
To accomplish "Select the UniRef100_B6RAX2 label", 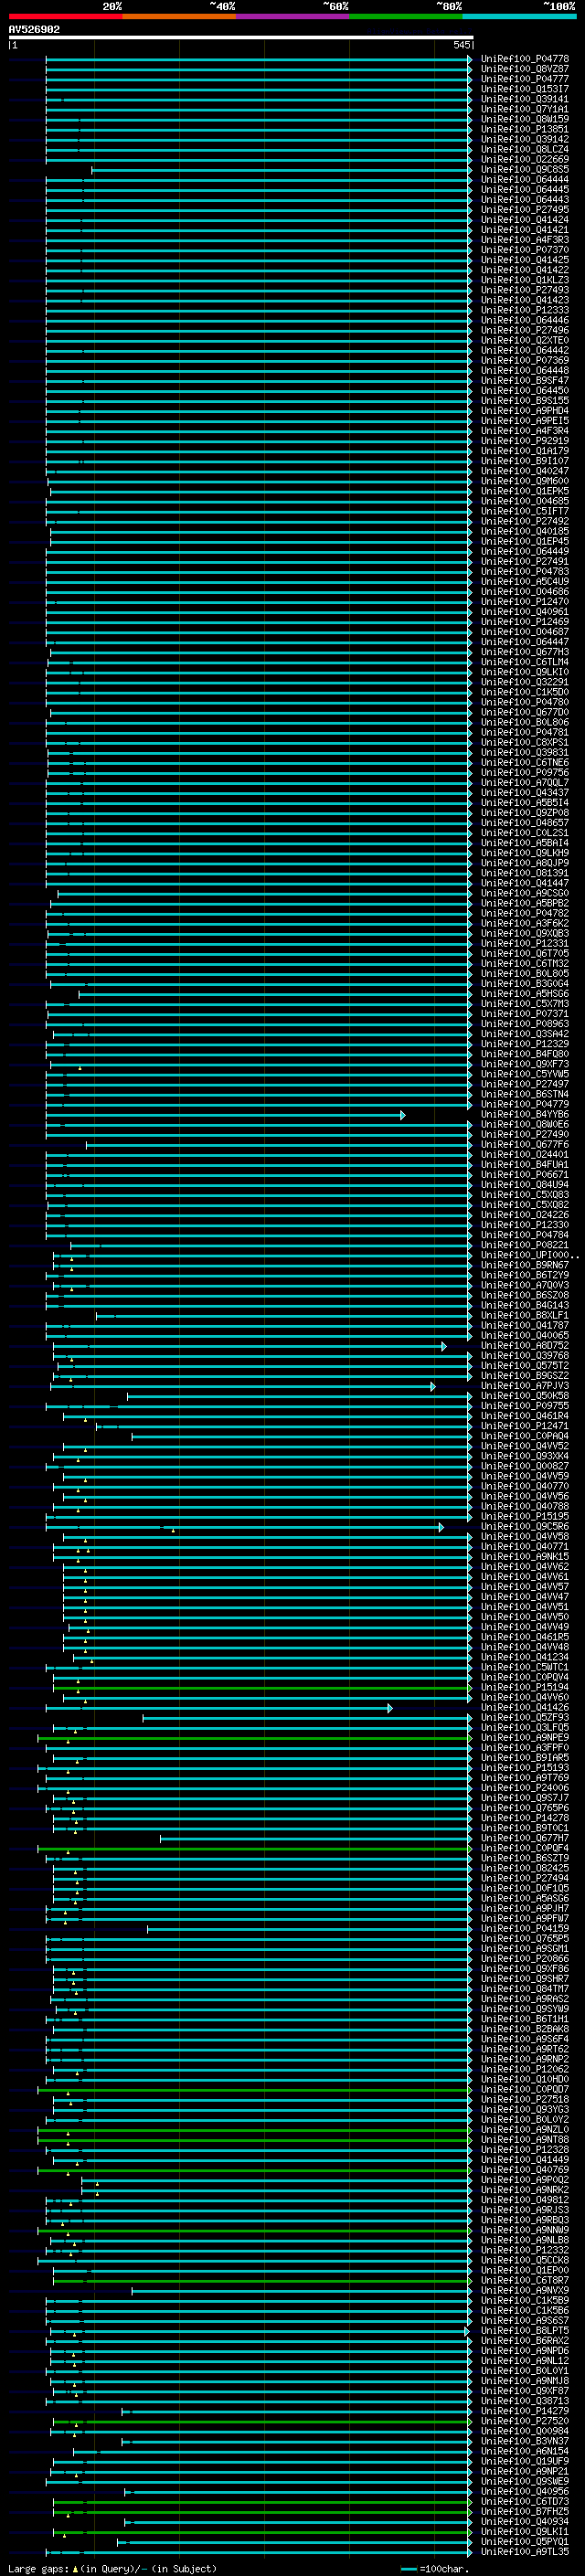I will tap(524, 2341).
